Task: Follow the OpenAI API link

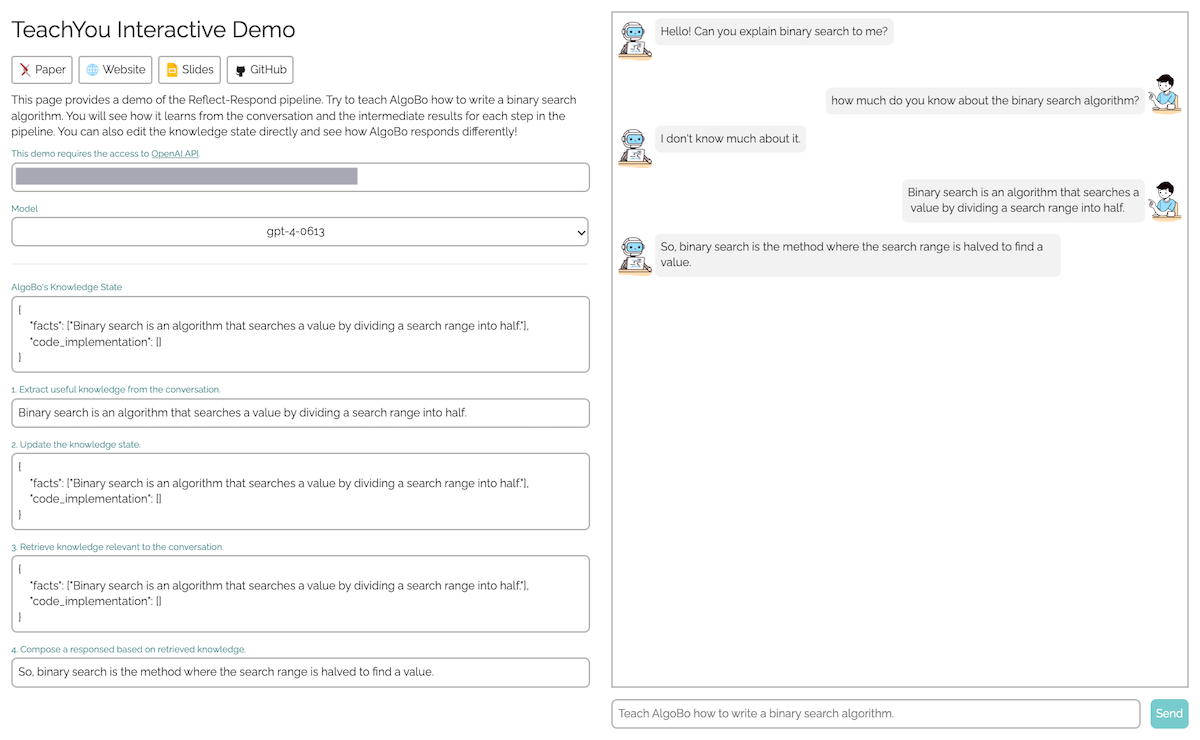Action: click(176, 153)
